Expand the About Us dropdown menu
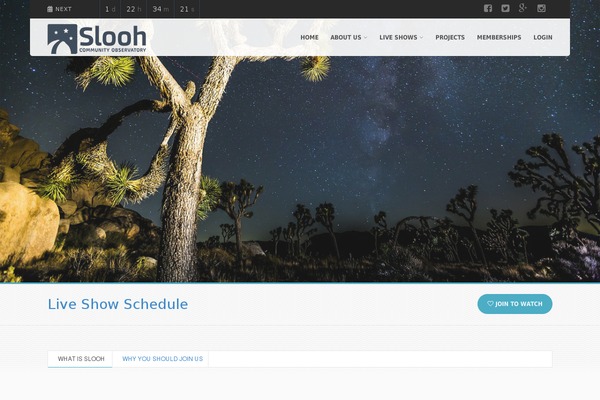600x400 pixels. [x=349, y=37]
